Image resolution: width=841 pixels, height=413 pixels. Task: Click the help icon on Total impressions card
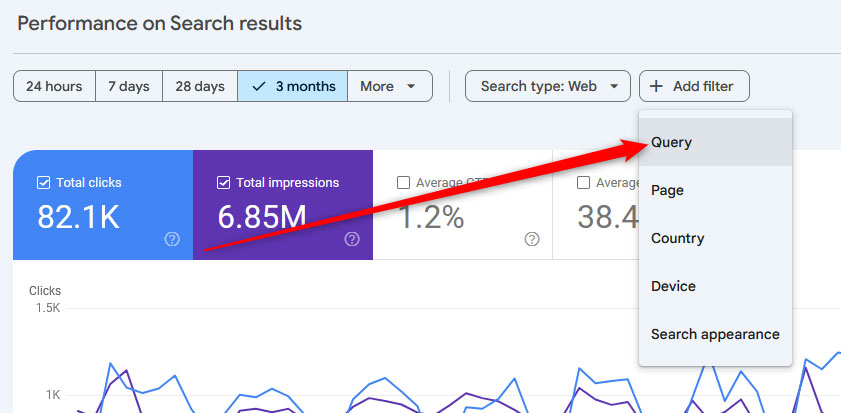352,239
